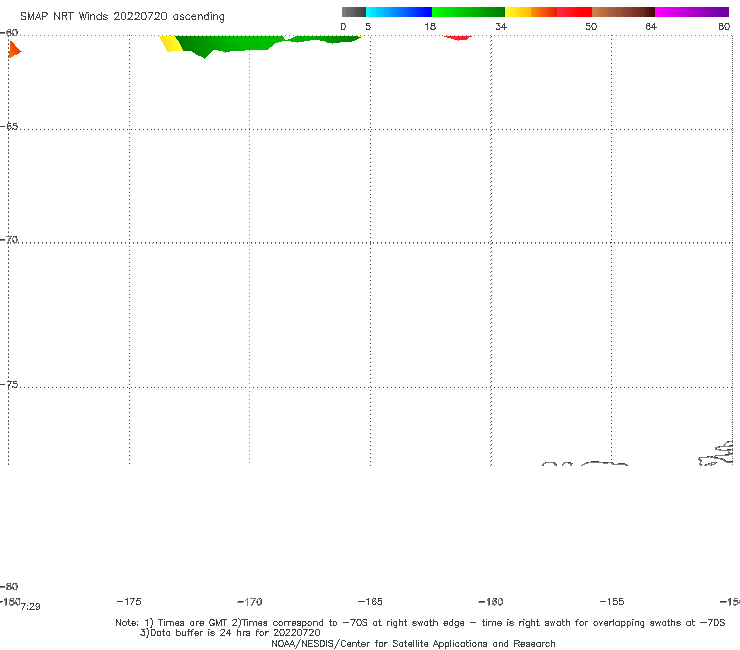Click the "-170" longitude label
This screenshot has height=650, width=740.
click(250, 602)
